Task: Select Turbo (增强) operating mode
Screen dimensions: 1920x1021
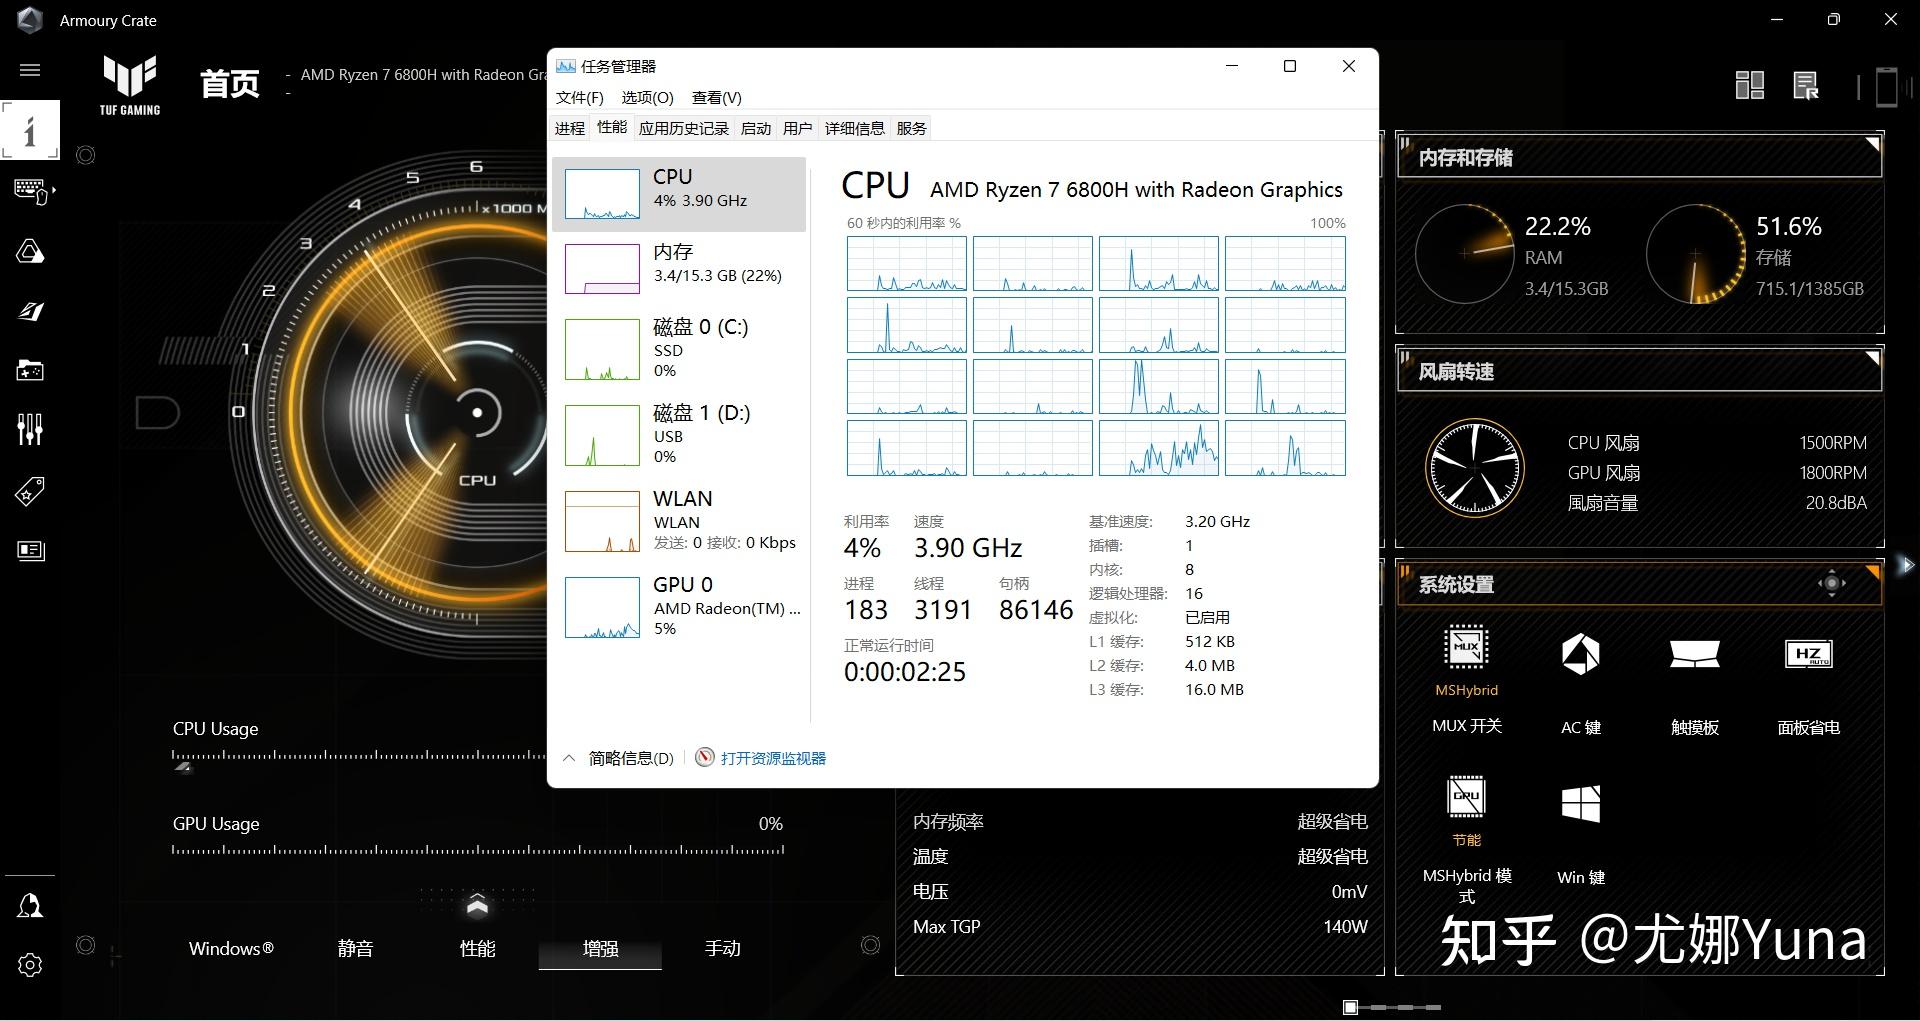Action: 600,949
